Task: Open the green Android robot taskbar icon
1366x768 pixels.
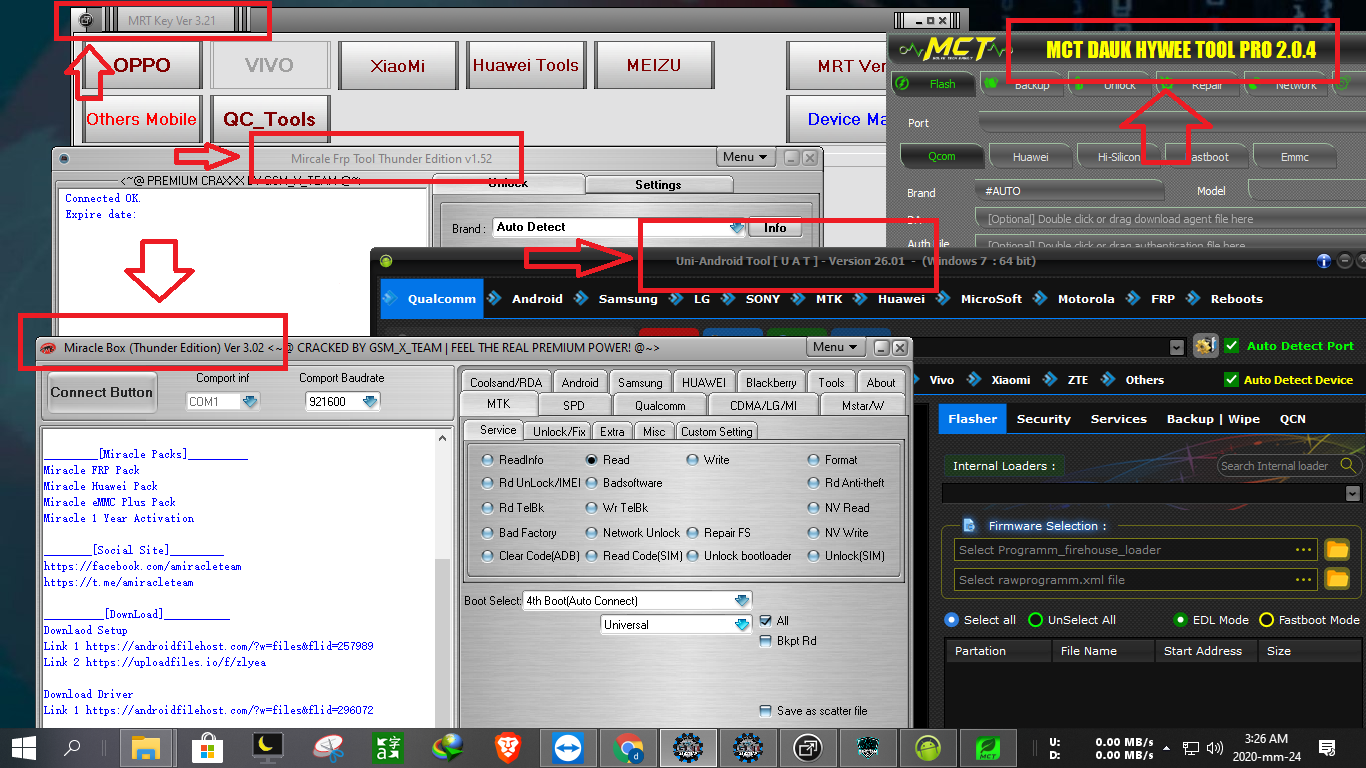Action: pyautogui.click(x=928, y=747)
